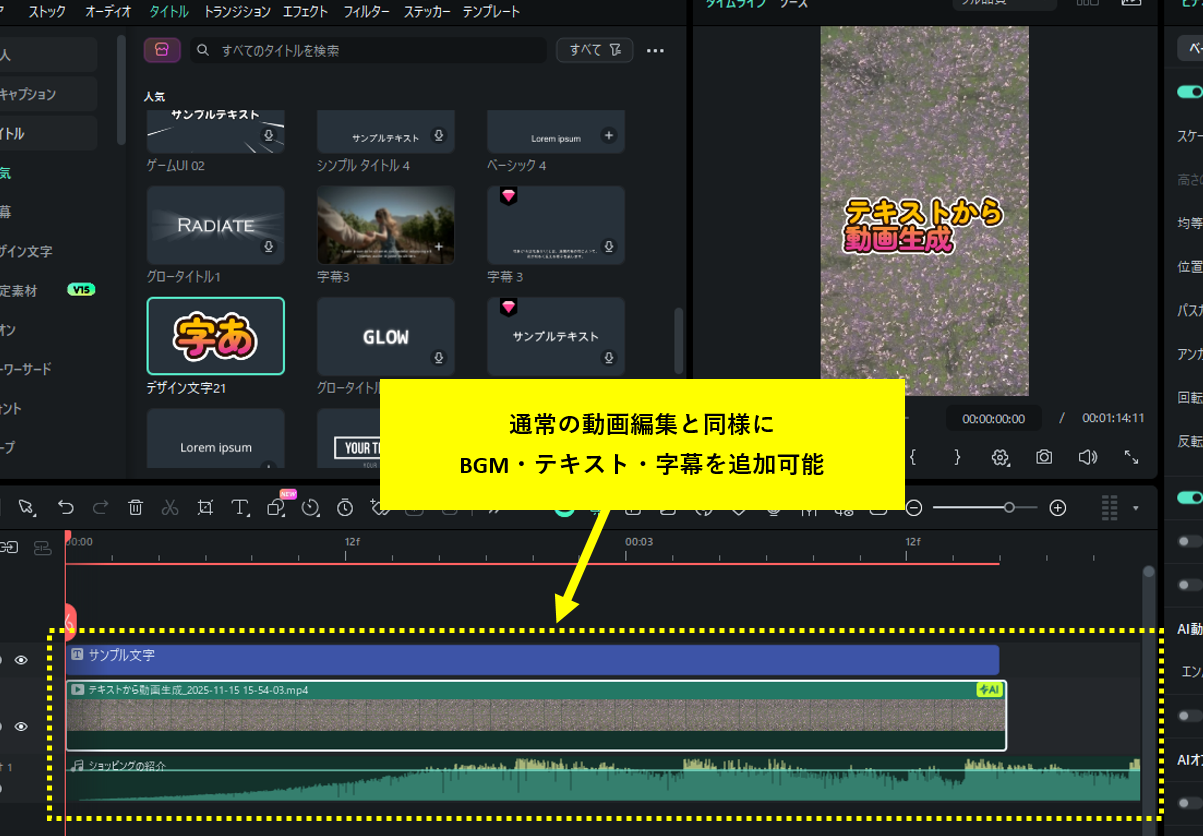Select the Text tool in the timeline toolbar
The height and width of the screenshot is (836, 1203).
point(239,509)
